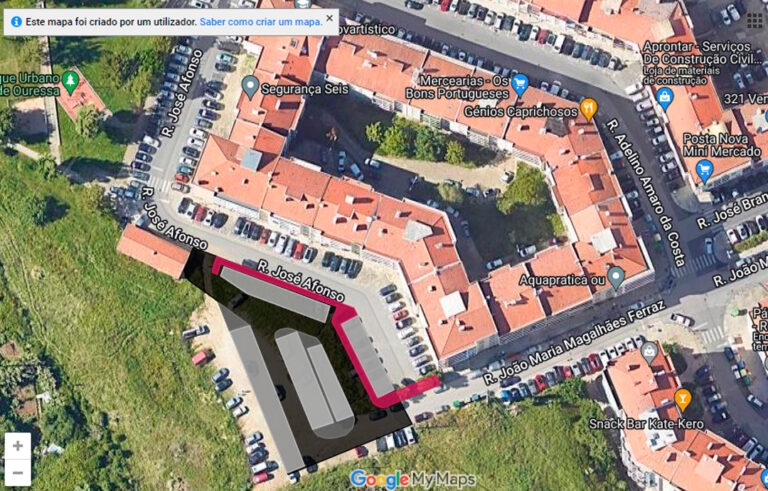Click 'Mercearias - Os Bons Portugueses' label
Viewport: 768px width, 491px height.
click(457, 87)
